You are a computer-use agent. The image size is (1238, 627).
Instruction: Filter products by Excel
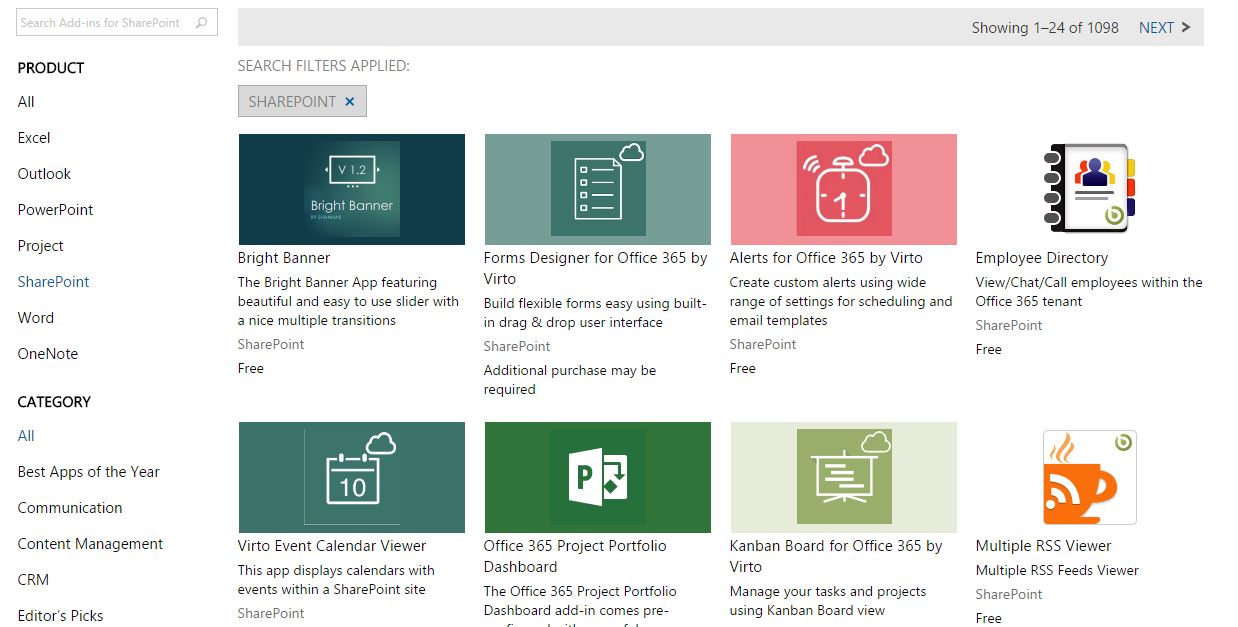point(34,138)
